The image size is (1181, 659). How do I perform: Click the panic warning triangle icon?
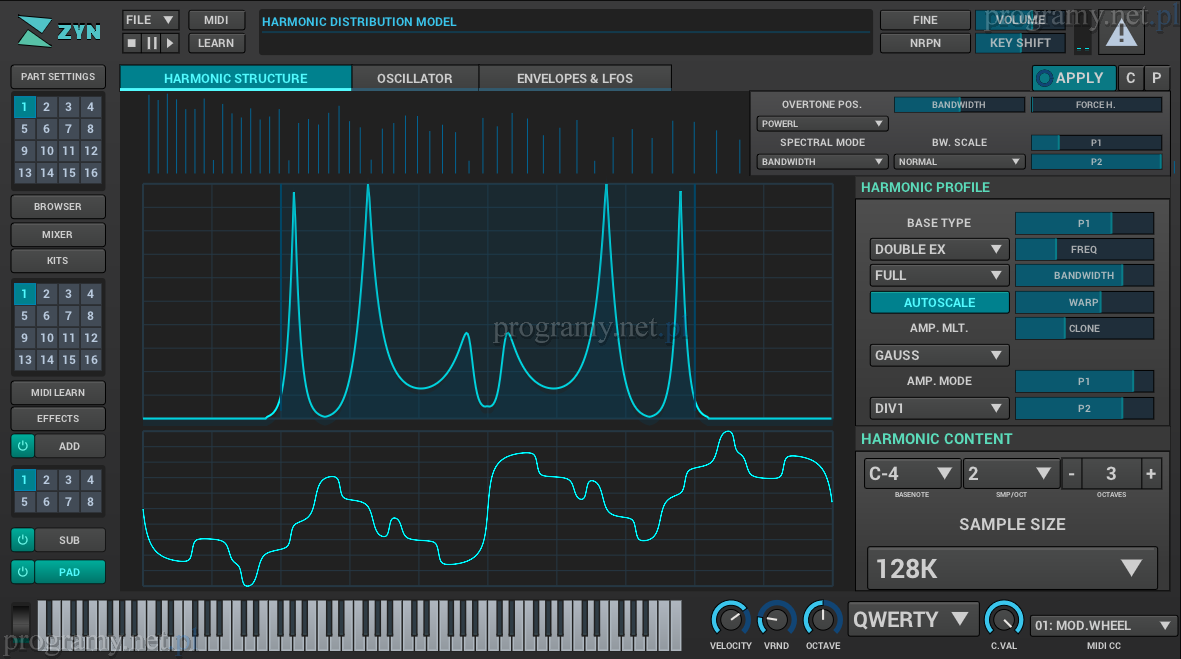1121,34
